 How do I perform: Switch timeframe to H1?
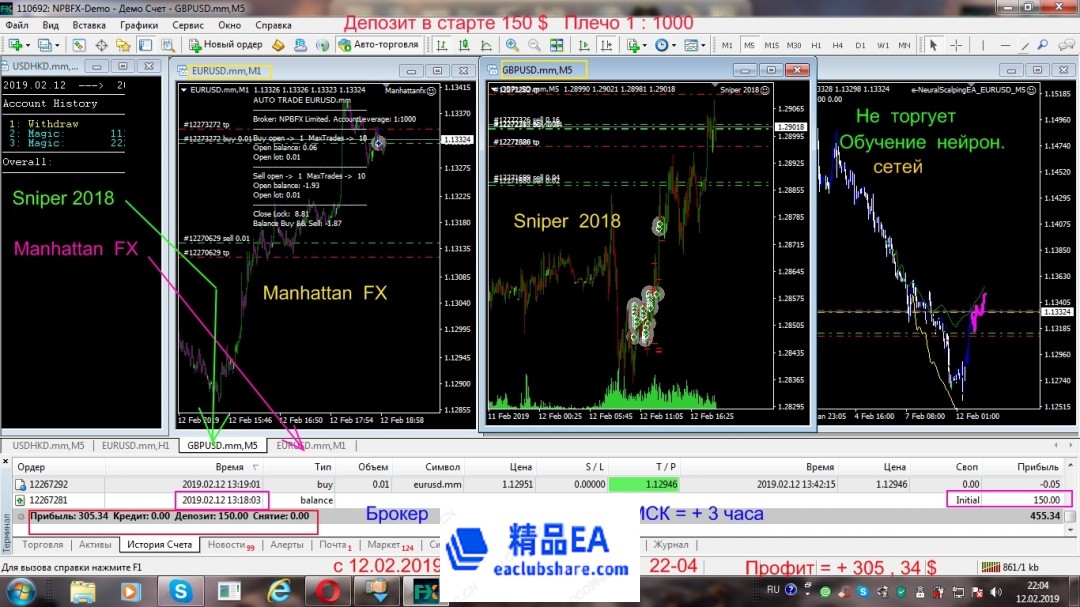coord(816,45)
